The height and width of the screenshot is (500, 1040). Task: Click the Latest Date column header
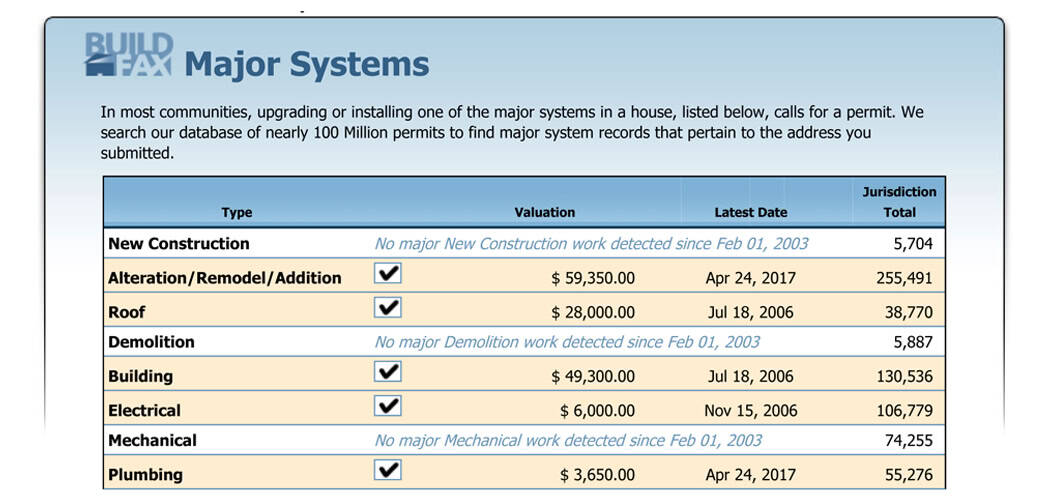(750, 212)
